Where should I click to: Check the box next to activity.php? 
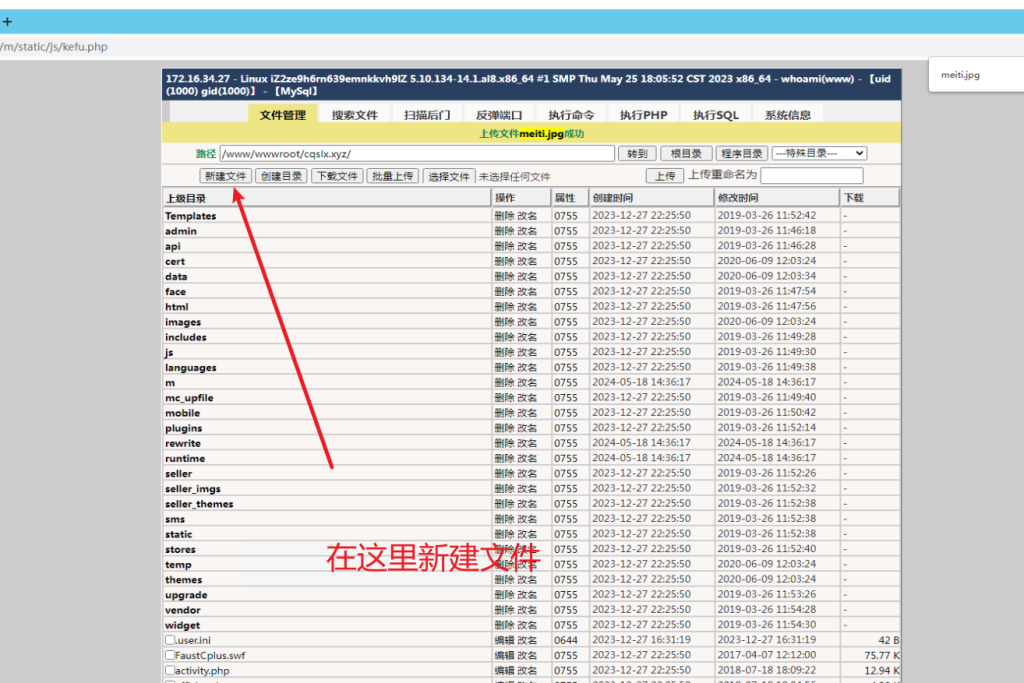(x=170, y=670)
